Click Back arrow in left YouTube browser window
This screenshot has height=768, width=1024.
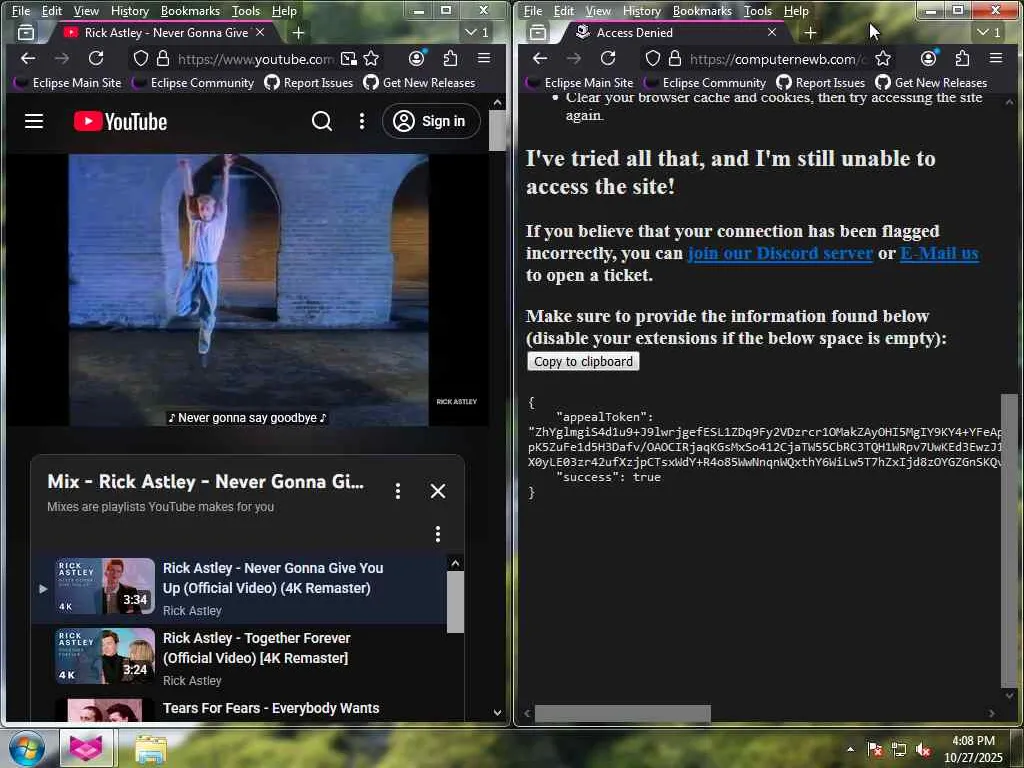click(28, 59)
